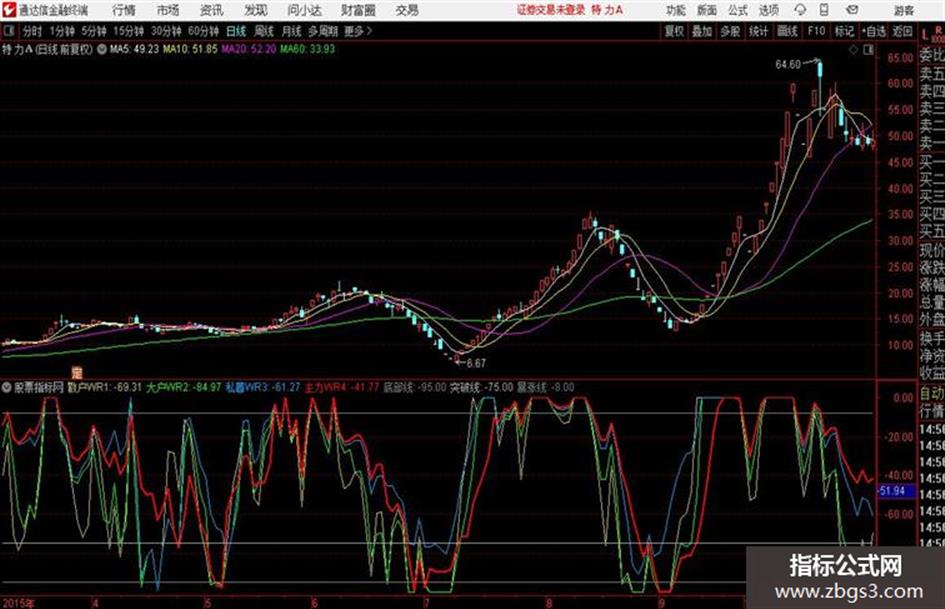Open the 资讯 menu
This screenshot has height=609, width=945.
pos(212,10)
